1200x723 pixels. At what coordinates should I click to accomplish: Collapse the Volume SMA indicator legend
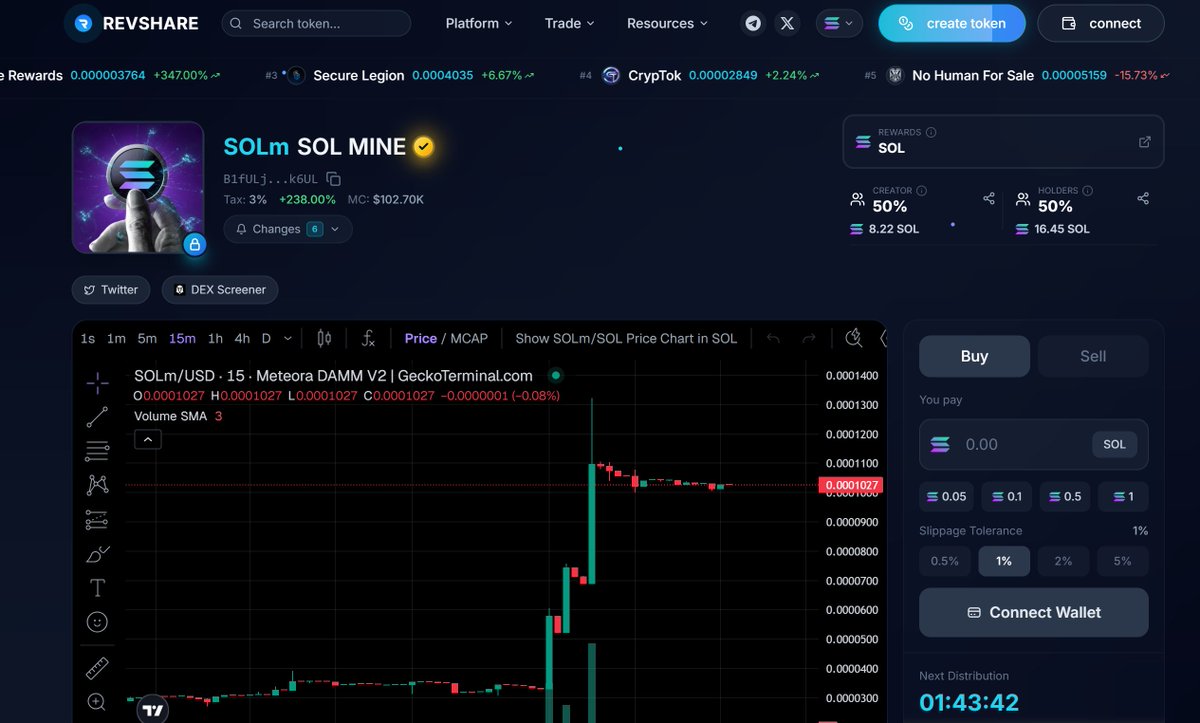(x=147, y=439)
